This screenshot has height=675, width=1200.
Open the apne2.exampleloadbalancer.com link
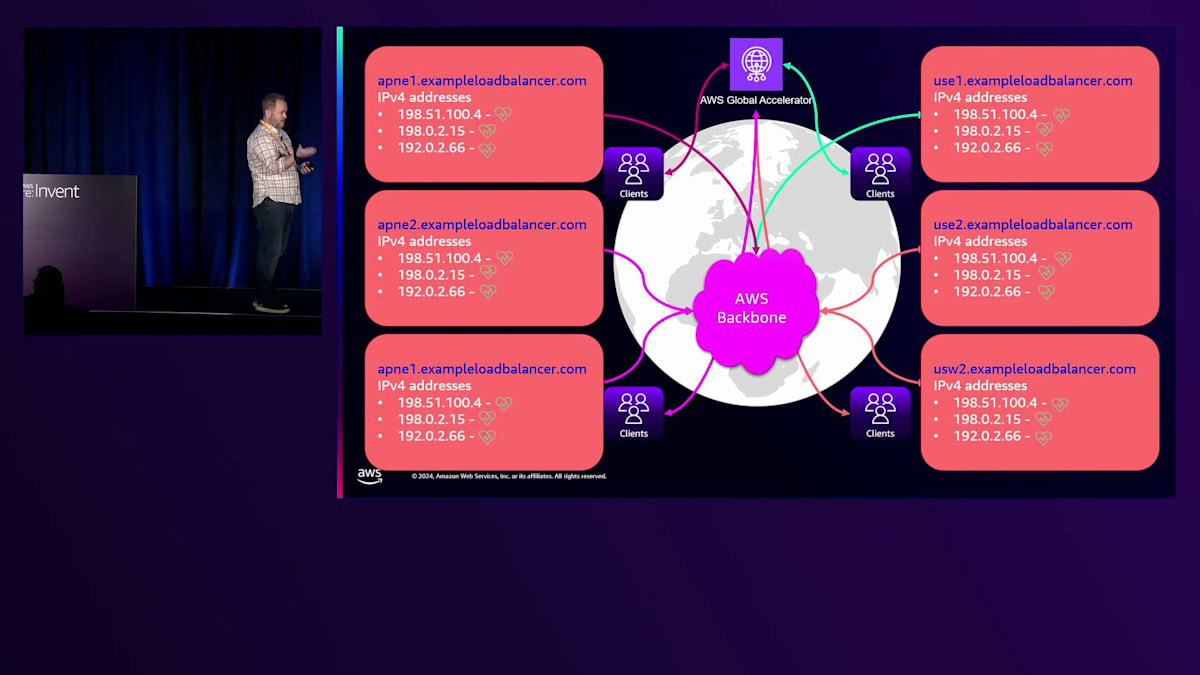(482, 225)
